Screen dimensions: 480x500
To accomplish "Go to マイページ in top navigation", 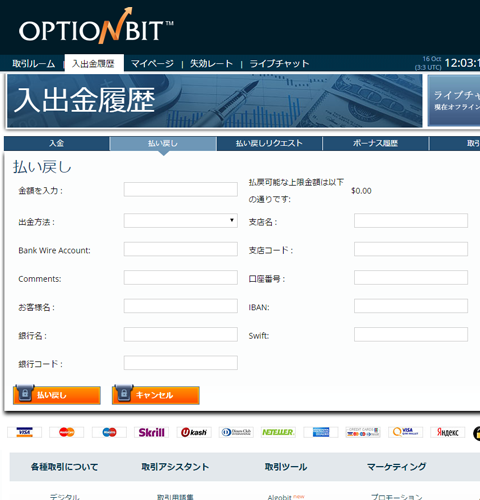I will (152, 63).
